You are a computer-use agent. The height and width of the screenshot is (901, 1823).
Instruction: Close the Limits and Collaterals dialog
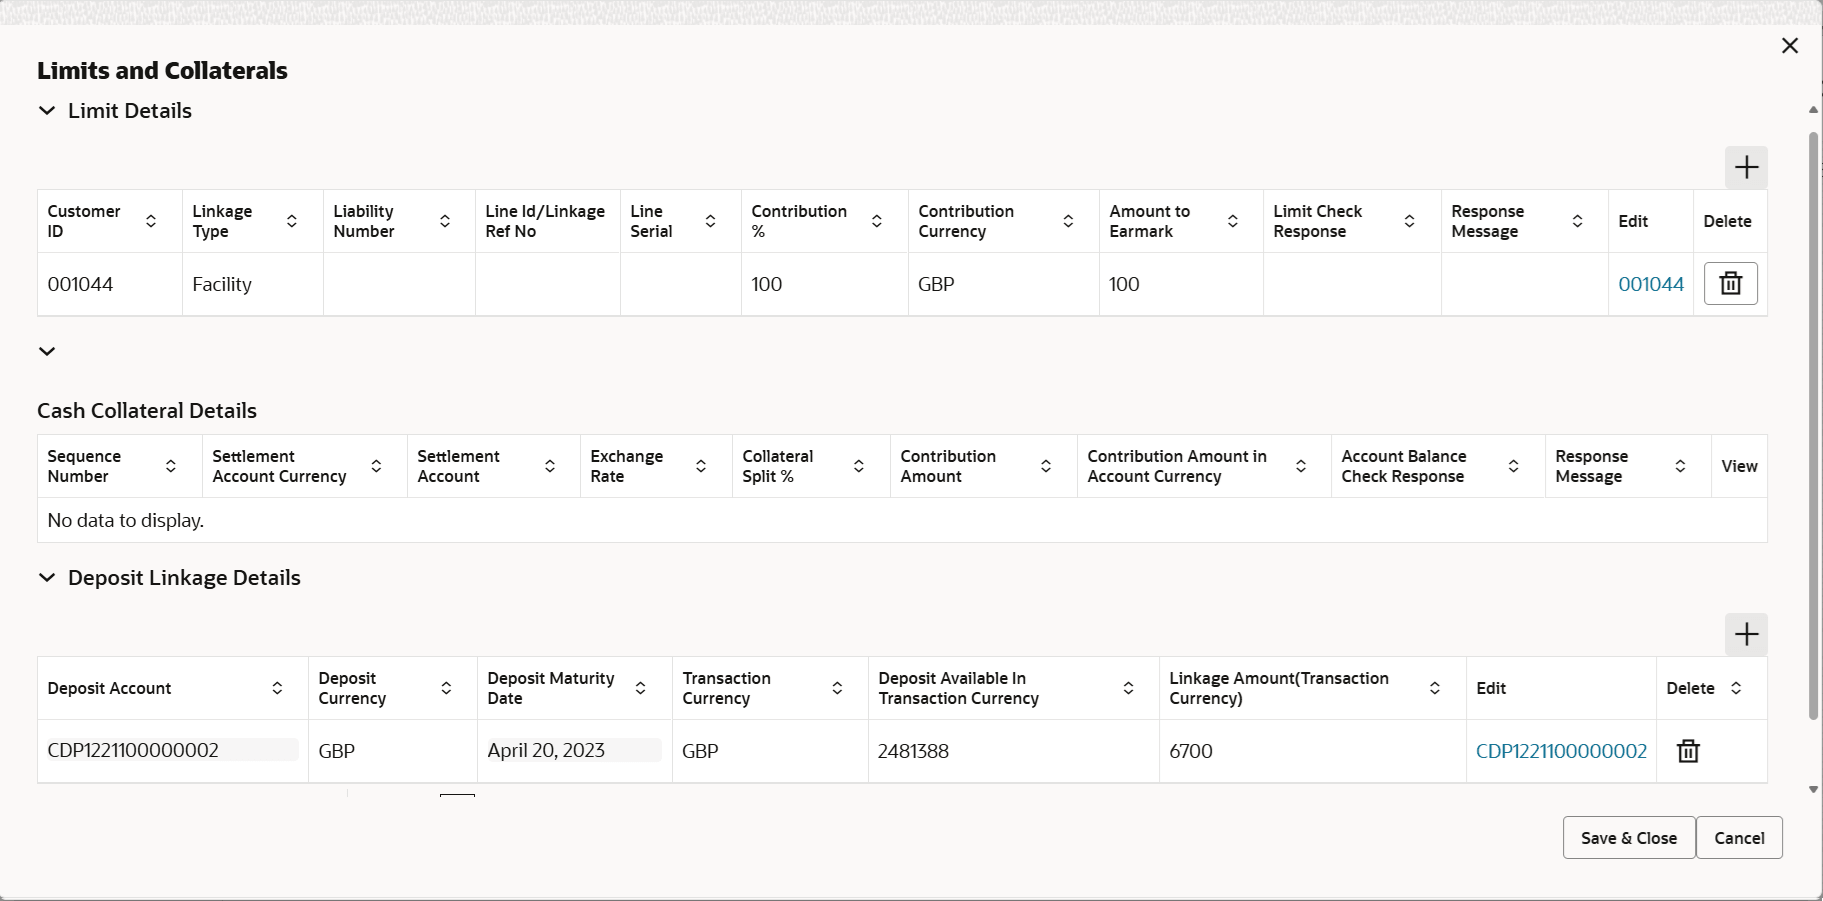click(1790, 46)
